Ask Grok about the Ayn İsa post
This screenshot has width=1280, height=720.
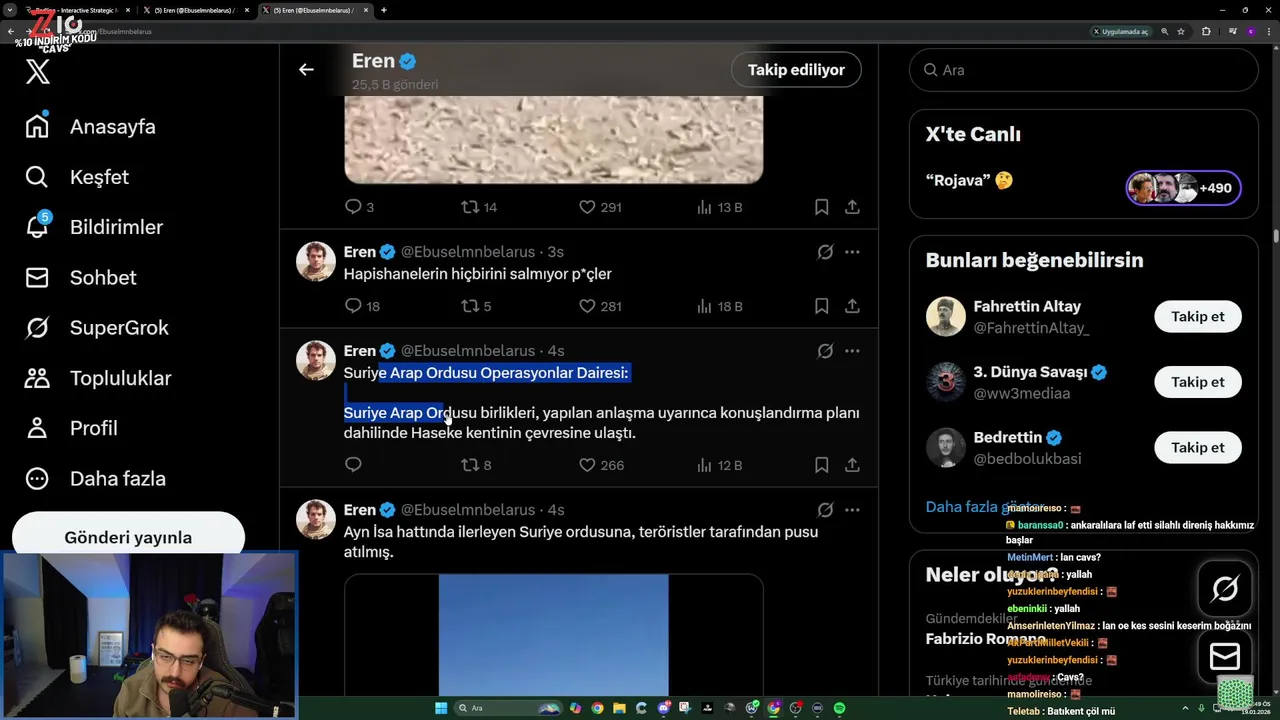(825, 510)
